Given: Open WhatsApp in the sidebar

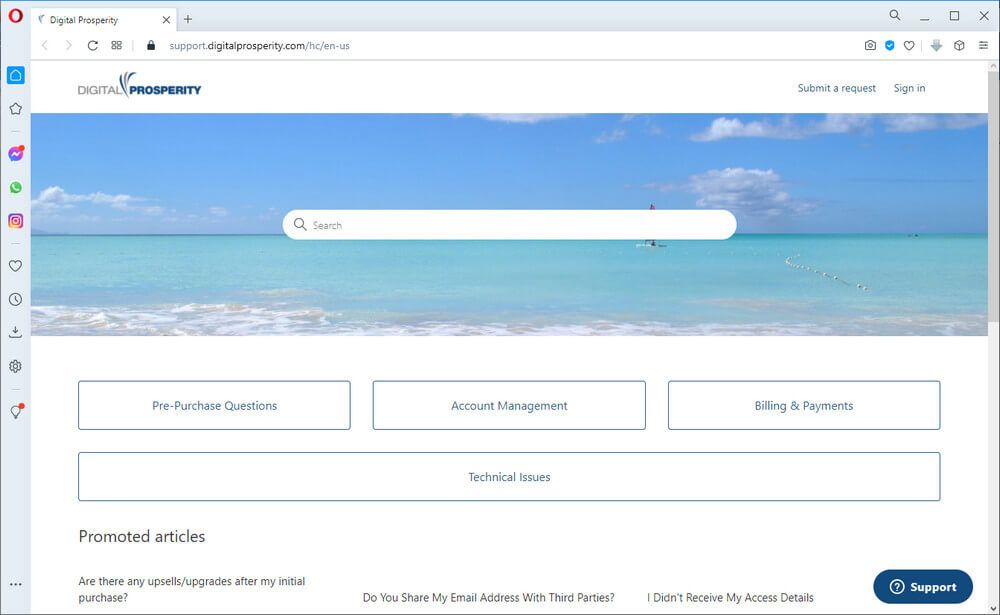Looking at the screenshot, I should pyautogui.click(x=15, y=188).
